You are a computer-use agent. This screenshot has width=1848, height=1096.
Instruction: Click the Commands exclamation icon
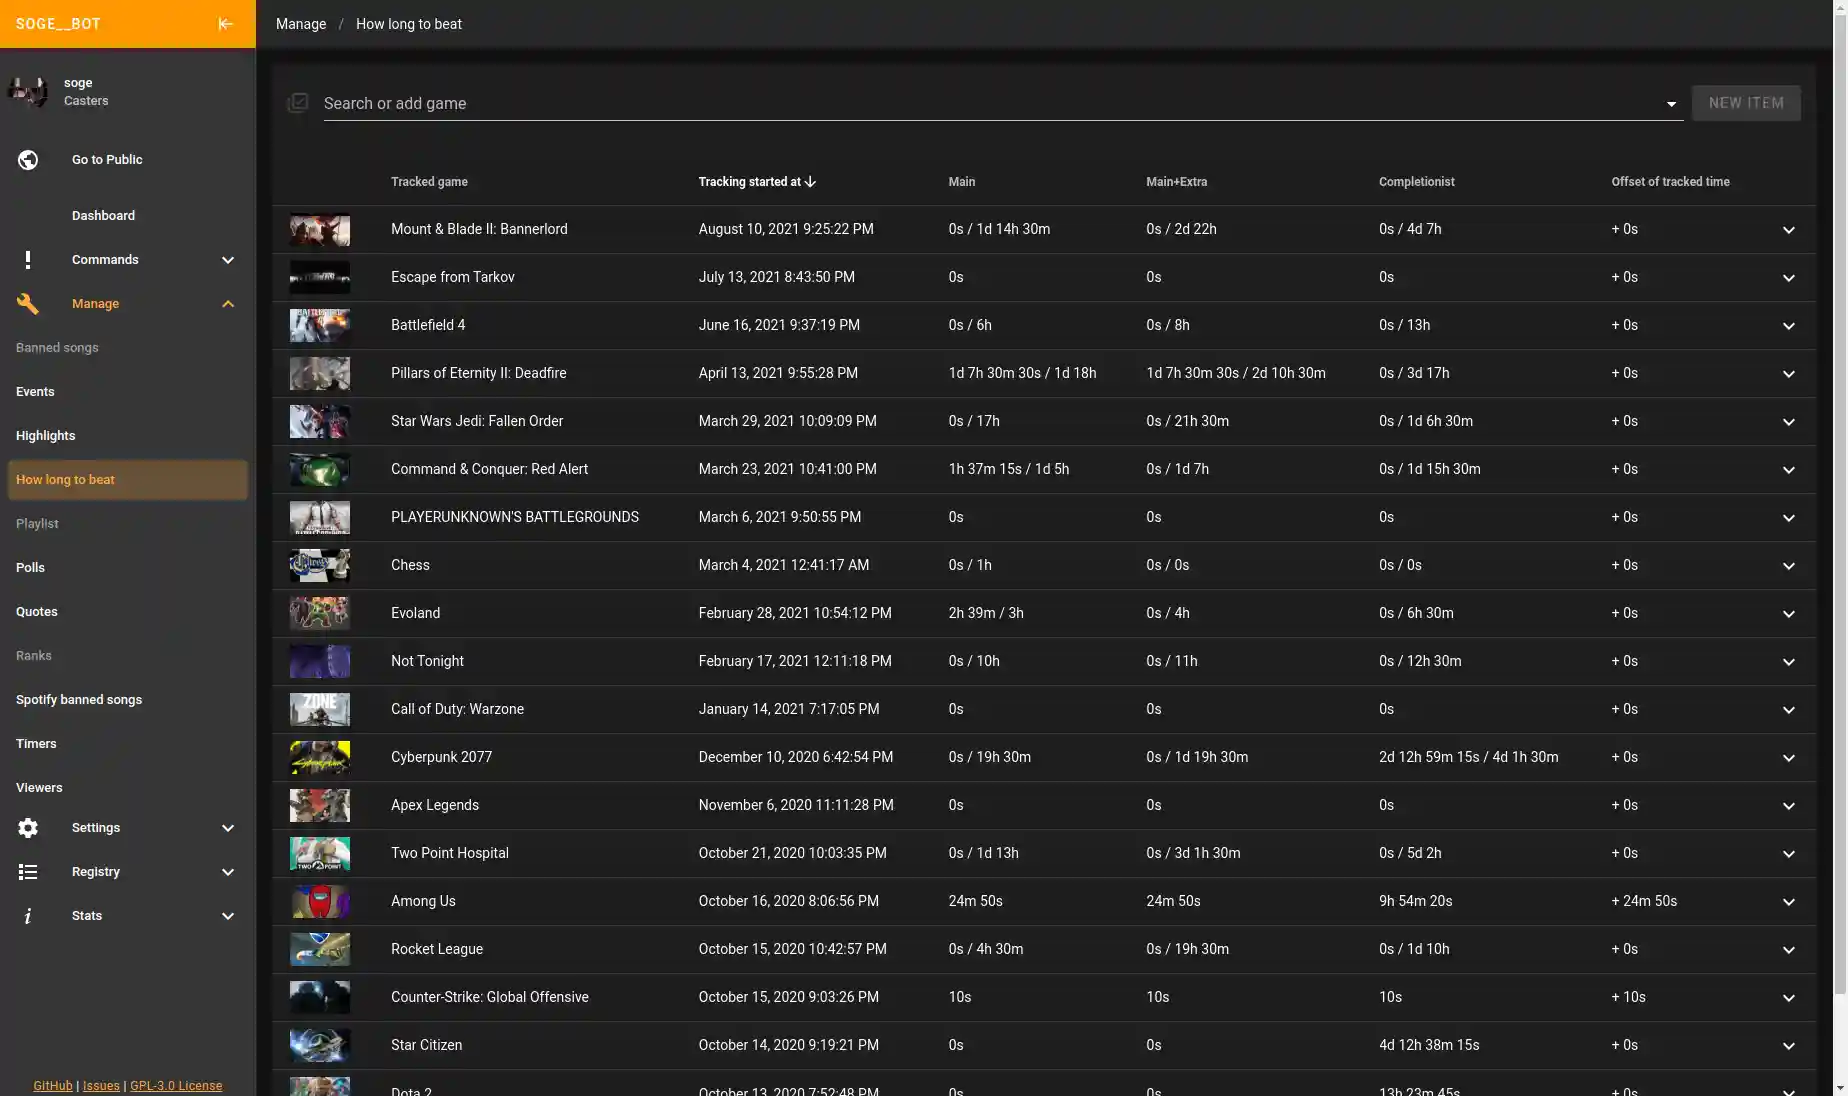28,260
